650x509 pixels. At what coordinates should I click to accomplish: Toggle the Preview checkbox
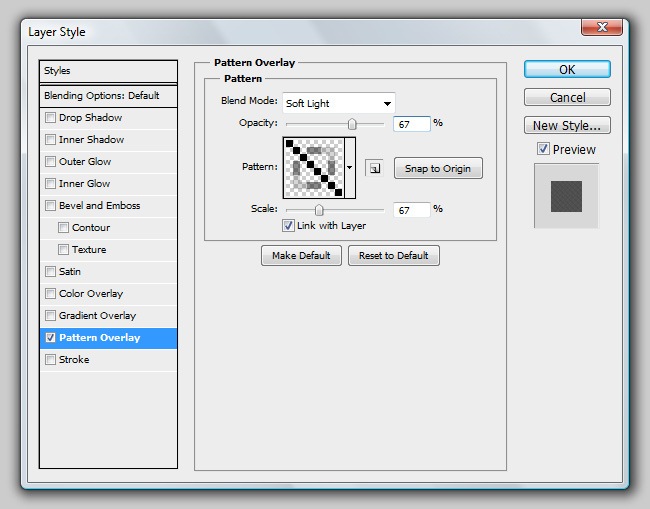click(543, 149)
